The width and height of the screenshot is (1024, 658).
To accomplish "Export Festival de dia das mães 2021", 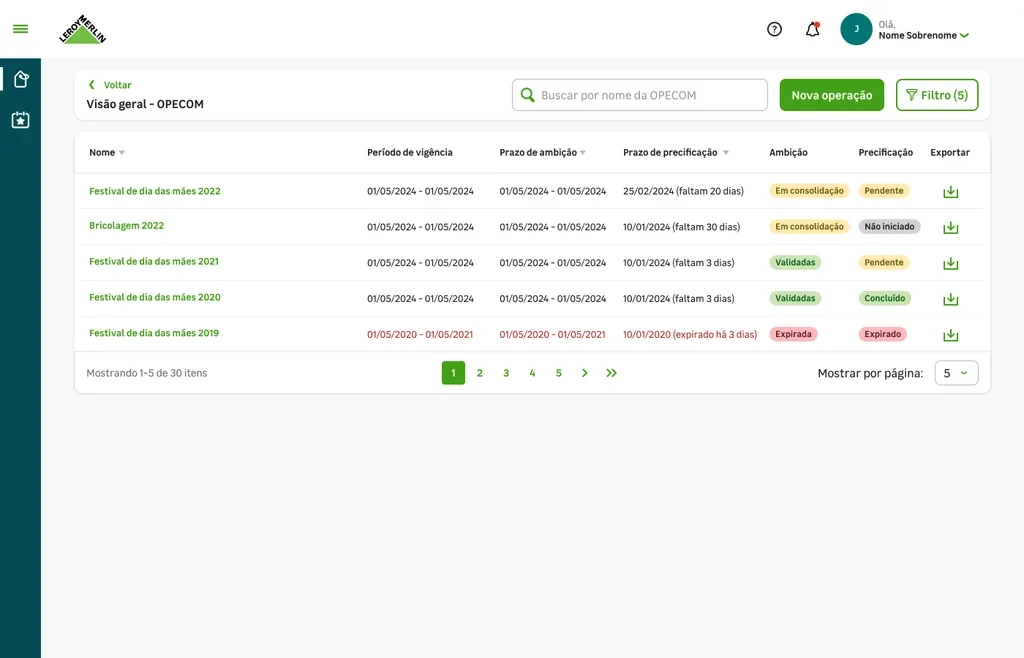I will coord(951,264).
